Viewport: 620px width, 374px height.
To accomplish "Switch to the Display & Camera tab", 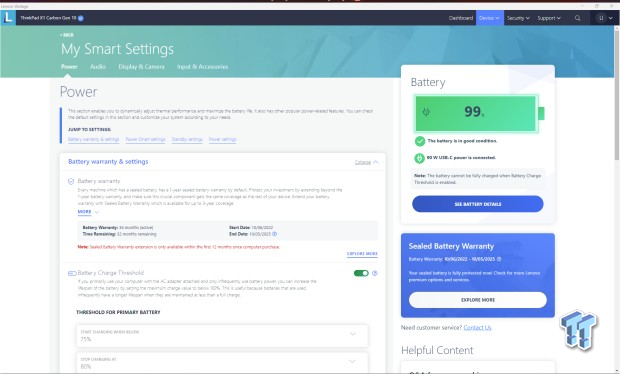I will tap(142, 67).
